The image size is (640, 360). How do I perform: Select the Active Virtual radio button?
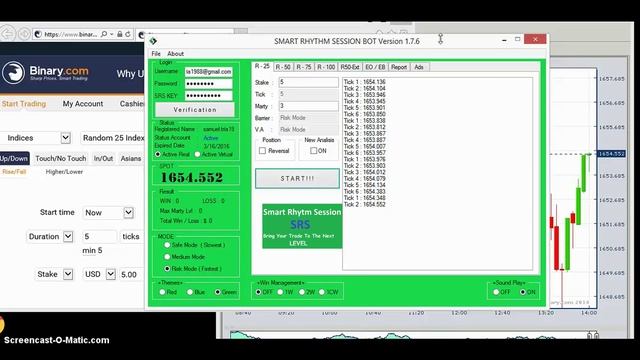(198, 154)
